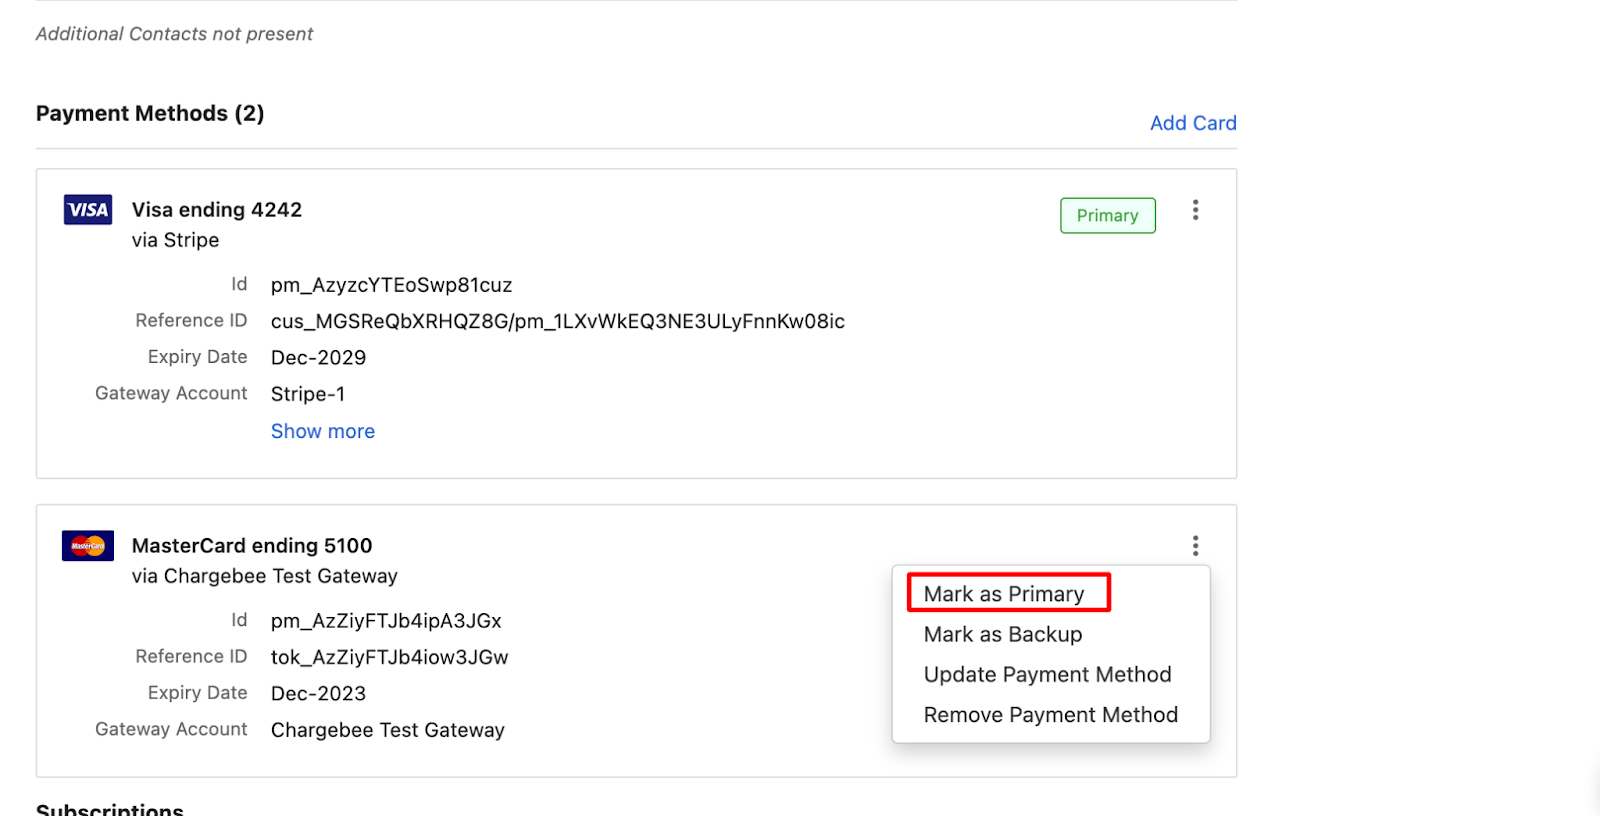Expand Visa details with Show more

pyautogui.click(x=323, y=431)
